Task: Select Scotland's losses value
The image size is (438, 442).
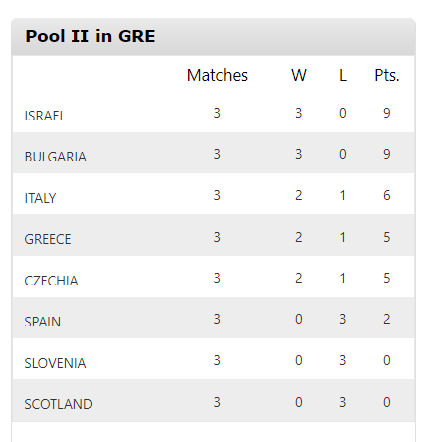Action: click(x=343, y=402)
